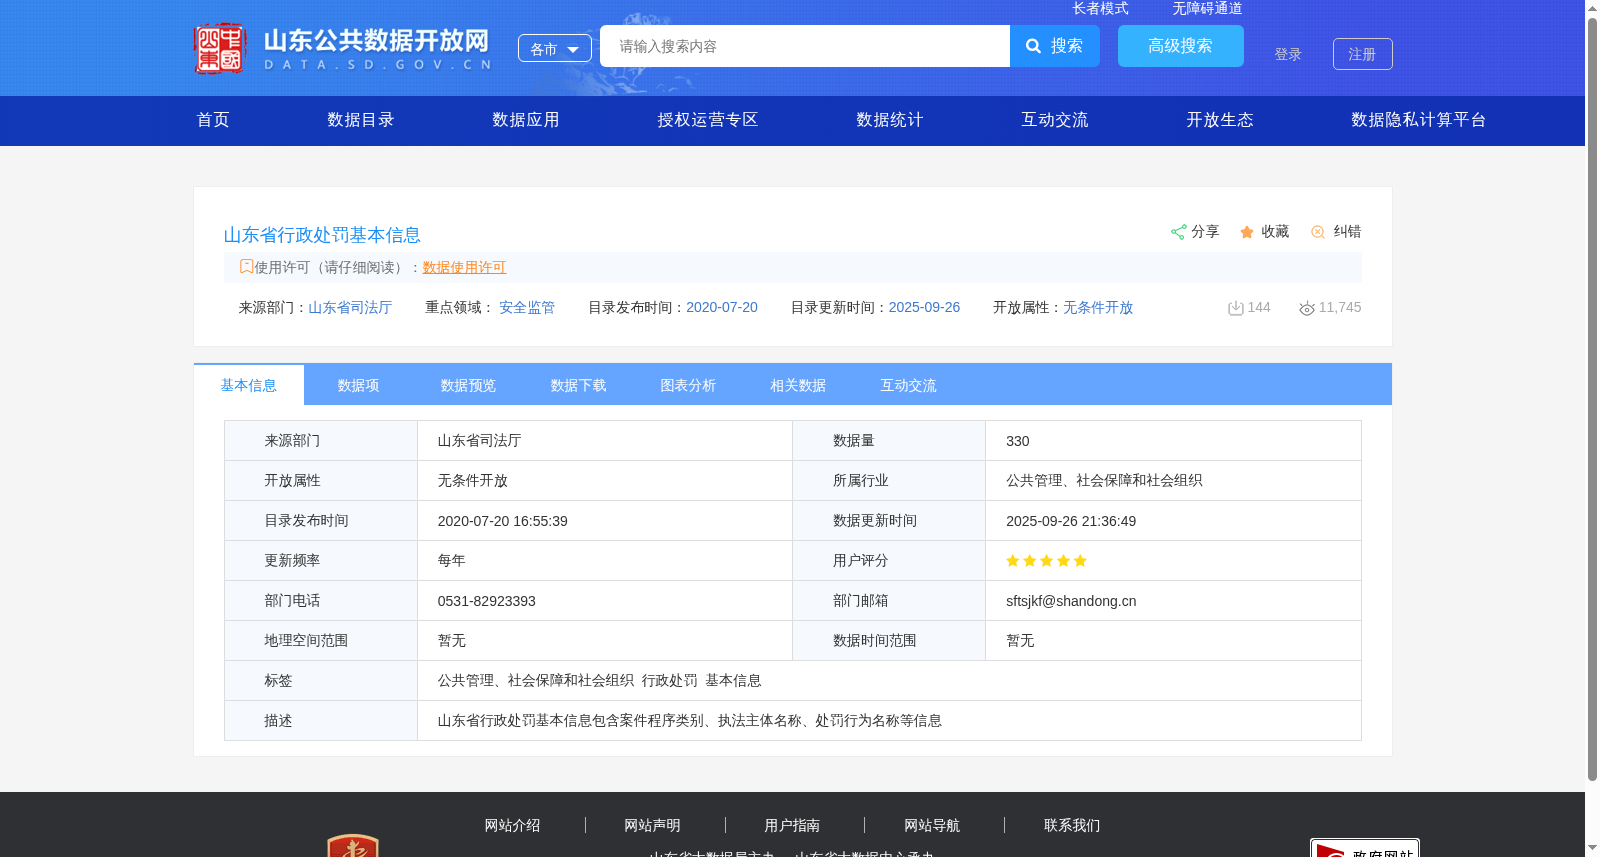The image size is (1600, 857).
Task: Click the share icon next to 分享
Action: coord(1179,232)
